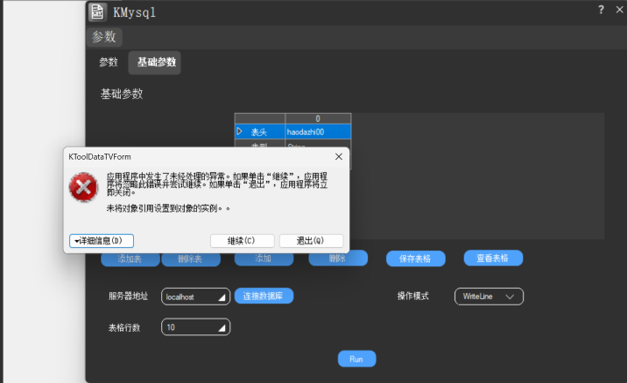Click the 参数 header button
627x383 pixels.
104,37
